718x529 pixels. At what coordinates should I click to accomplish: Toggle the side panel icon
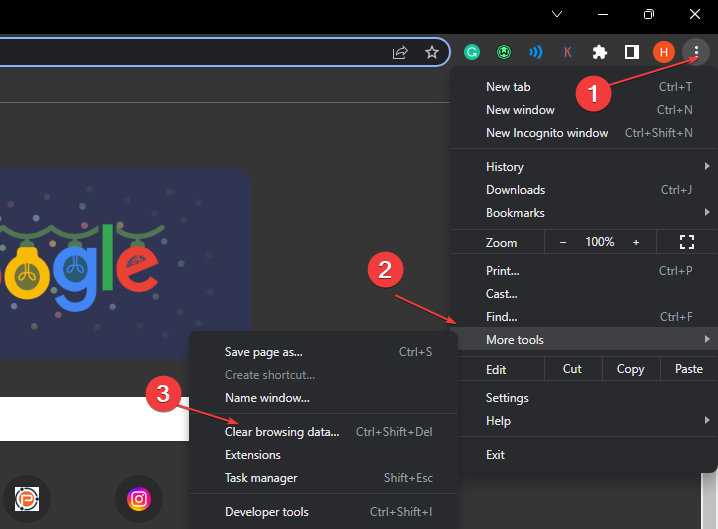pyautogui.click(x=631, y=52)
